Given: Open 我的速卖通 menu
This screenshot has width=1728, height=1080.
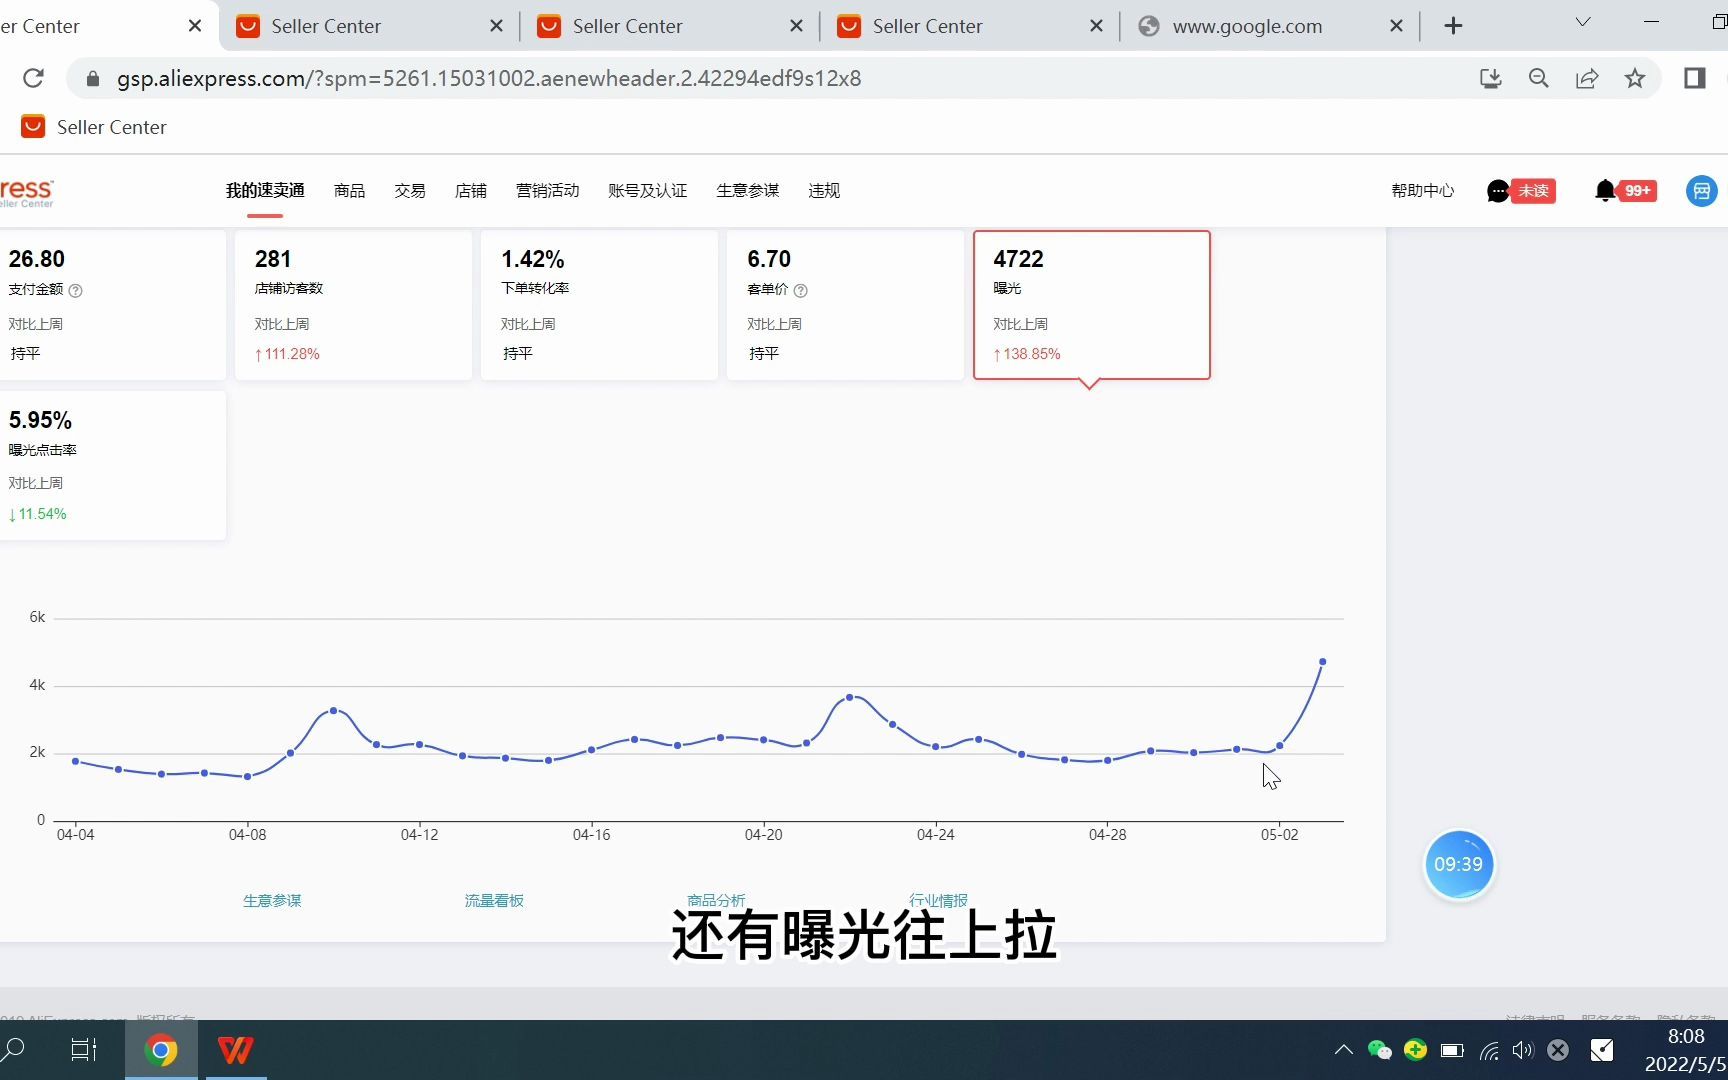Looking at the screenshot, I should [x=265, y=191].
